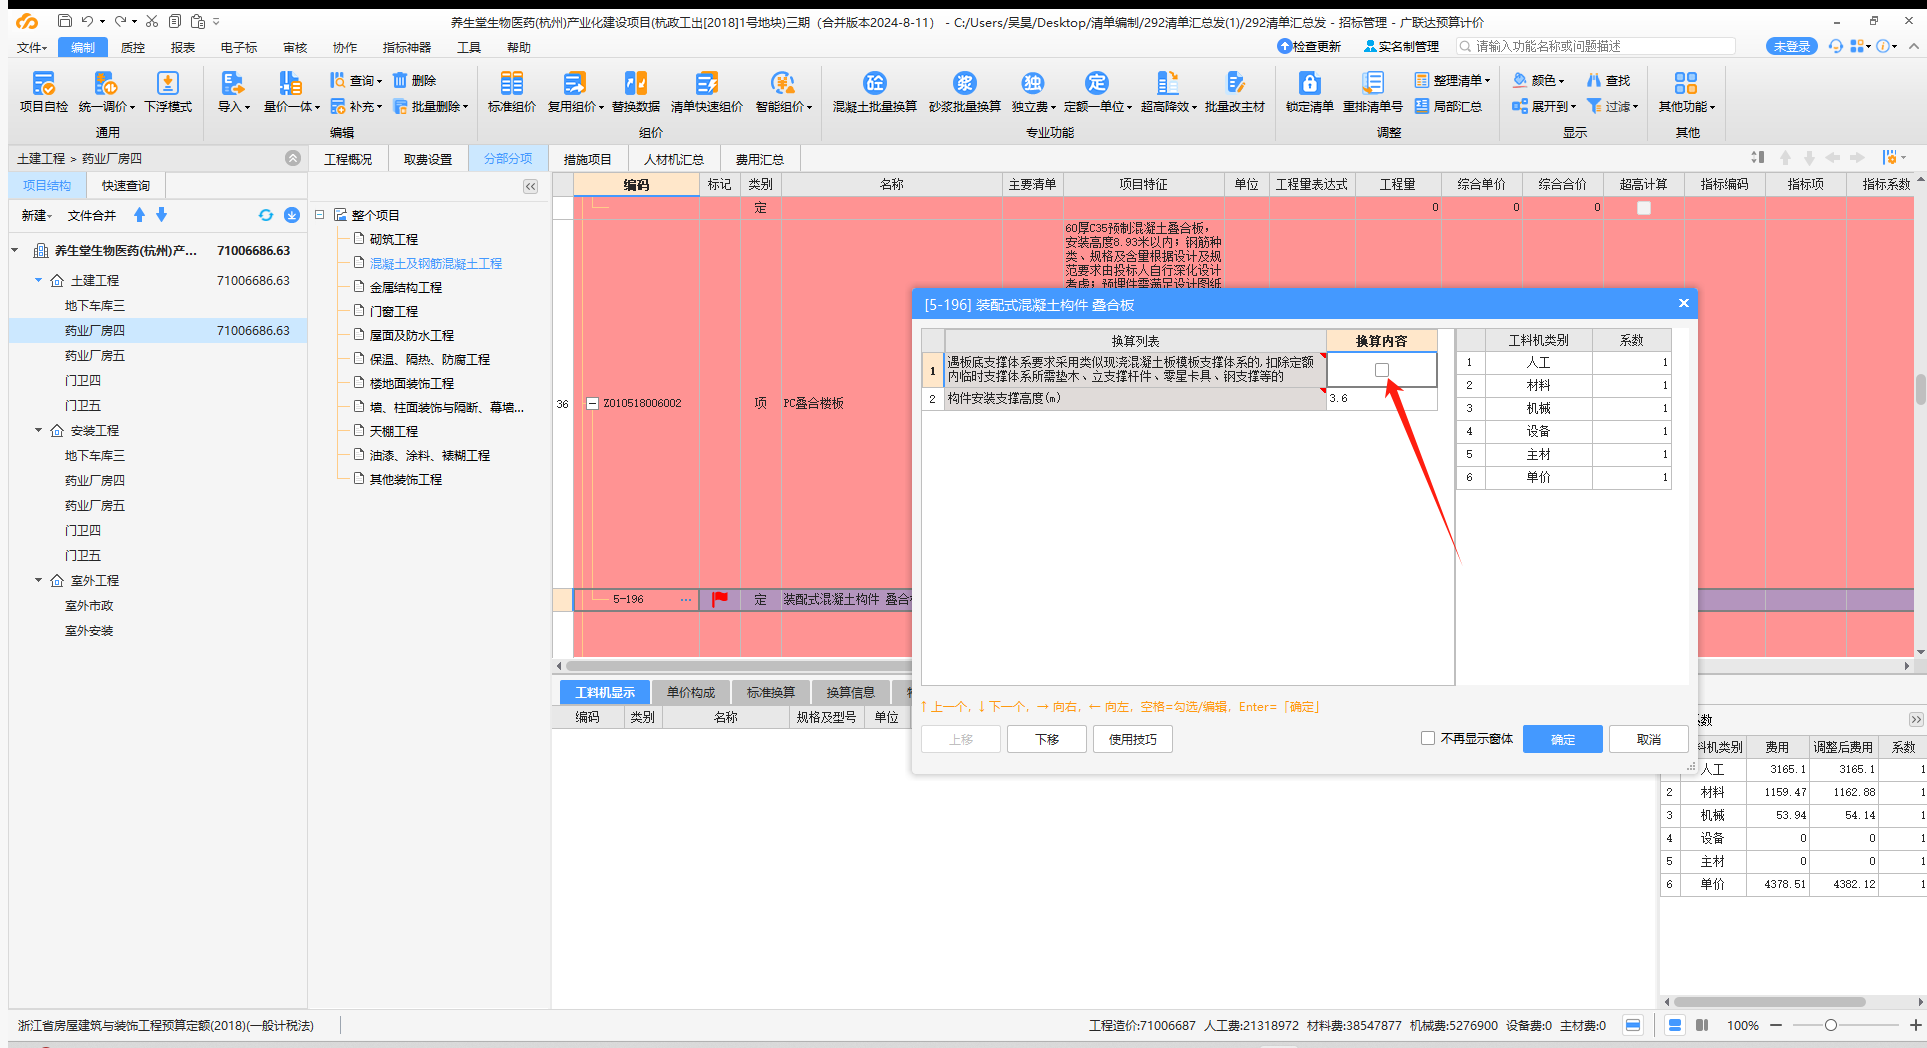
Task: Click 取消 to cancel the dialog
Action: coord(1649,739)
